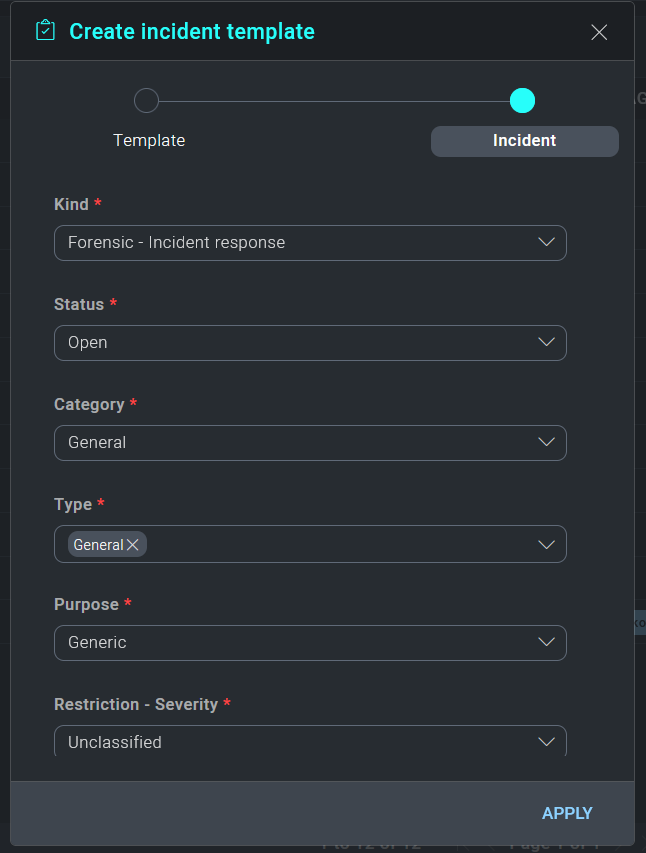Click the chevron on the Status dropdown
This screenshot has width=646, height=853.
pos(546,342)
